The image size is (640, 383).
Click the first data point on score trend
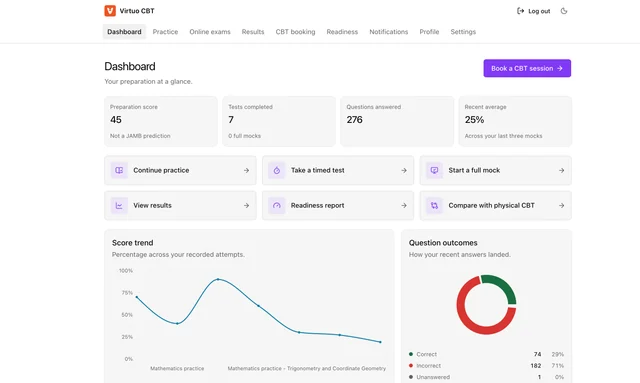pyautogui.click(x=136, y=297)
